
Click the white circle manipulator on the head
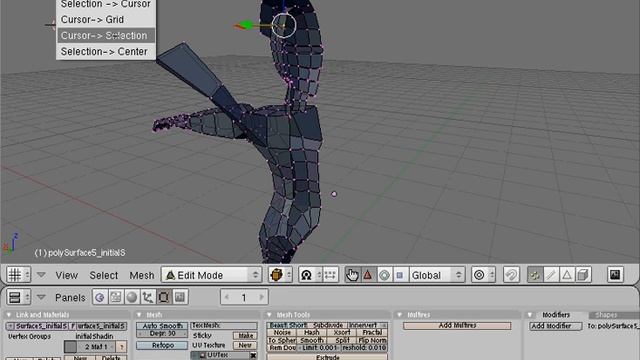(284, 25)
